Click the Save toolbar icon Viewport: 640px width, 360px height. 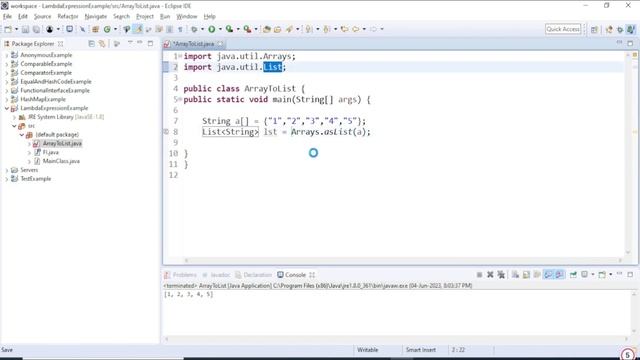point(25,29)
